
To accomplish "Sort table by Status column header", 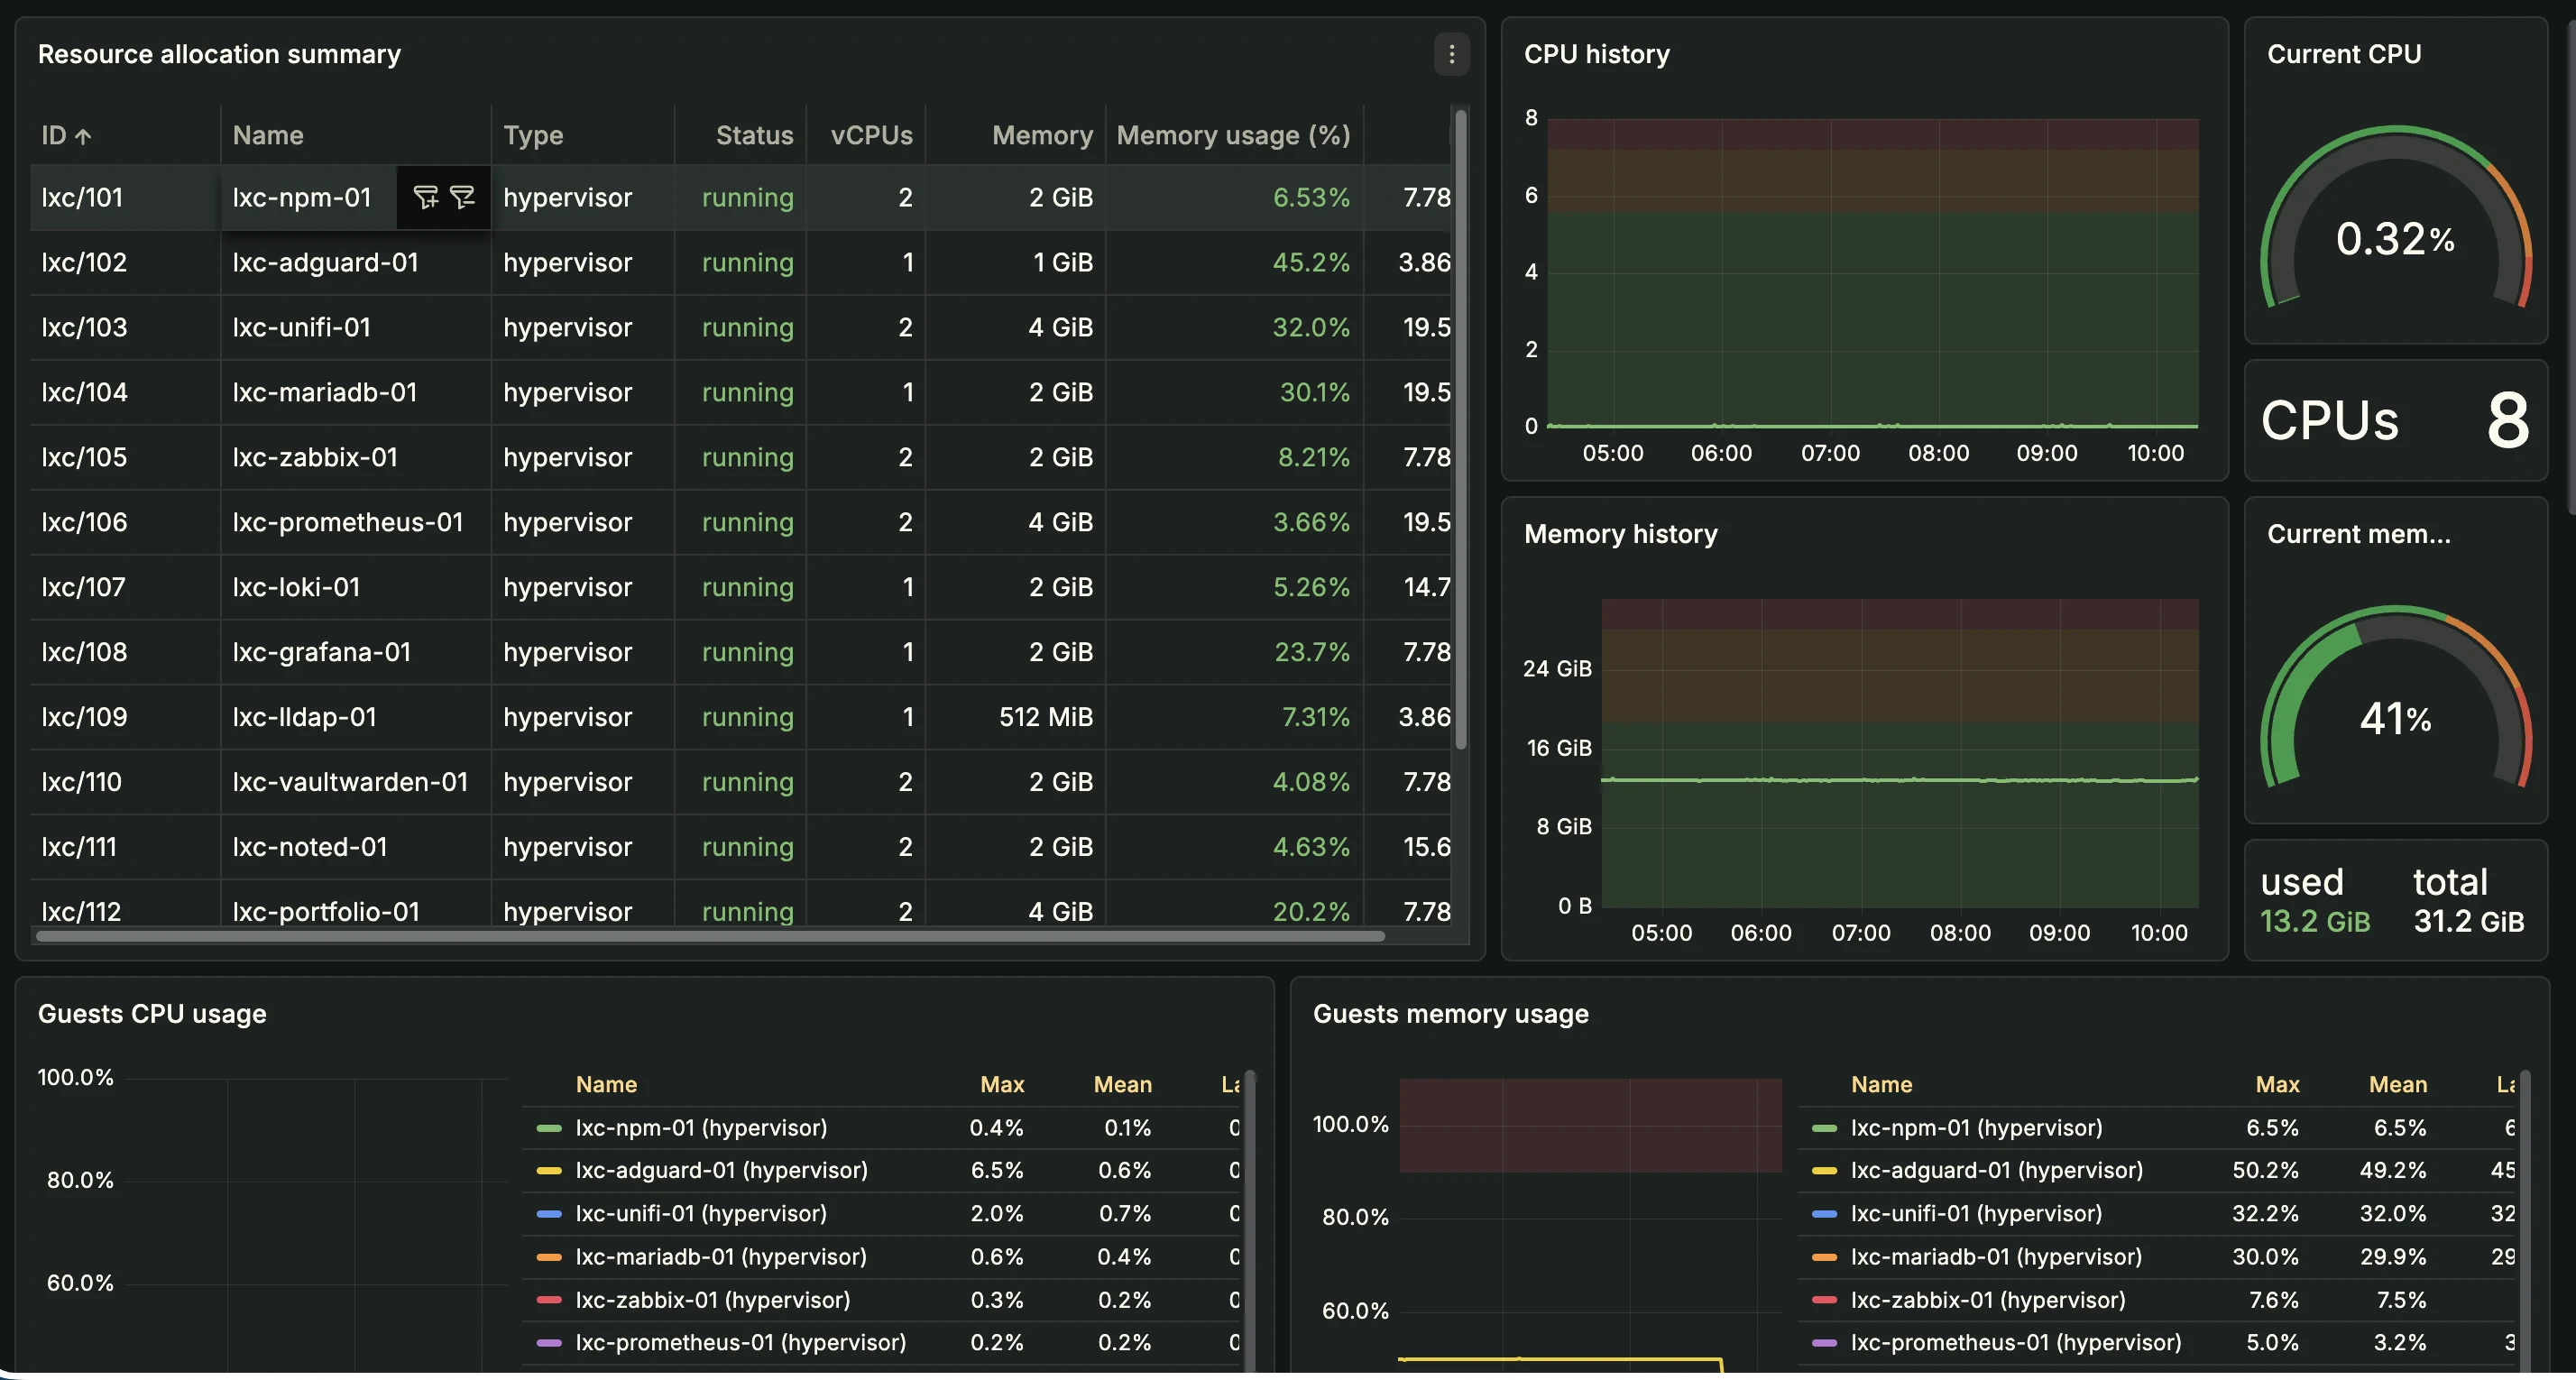I will [x=754, y=135].
